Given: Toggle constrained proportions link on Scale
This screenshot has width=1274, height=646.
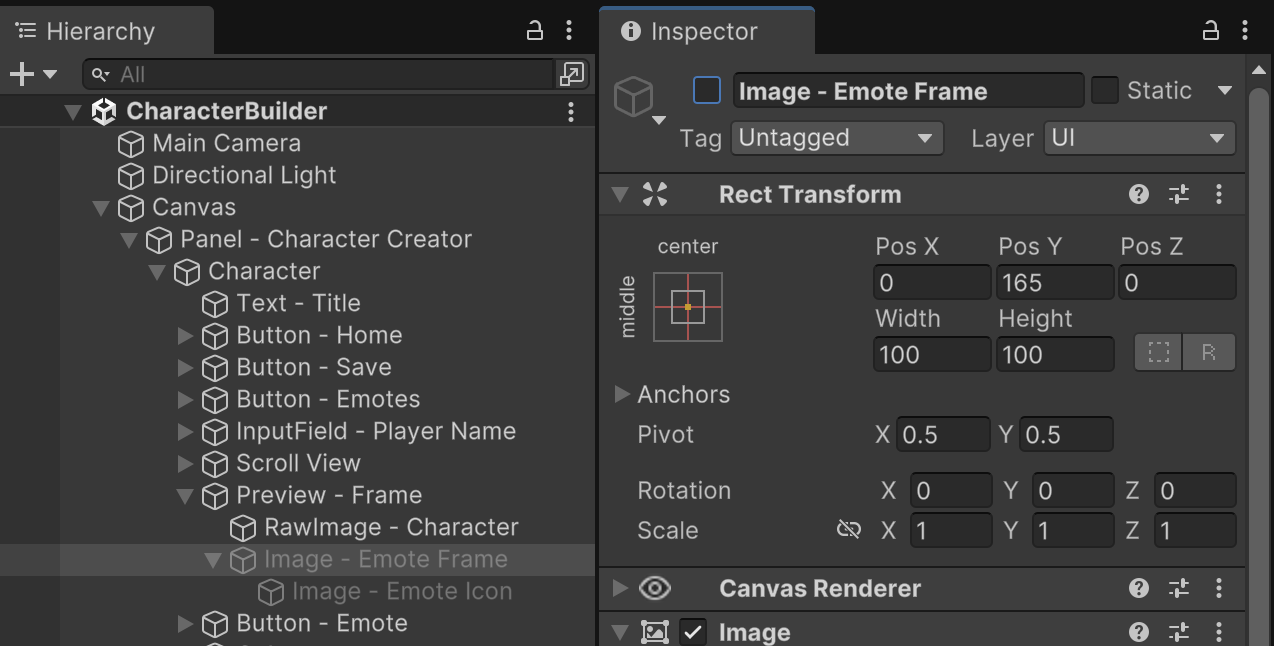Looking at the screenshot, I should [848, 530].
